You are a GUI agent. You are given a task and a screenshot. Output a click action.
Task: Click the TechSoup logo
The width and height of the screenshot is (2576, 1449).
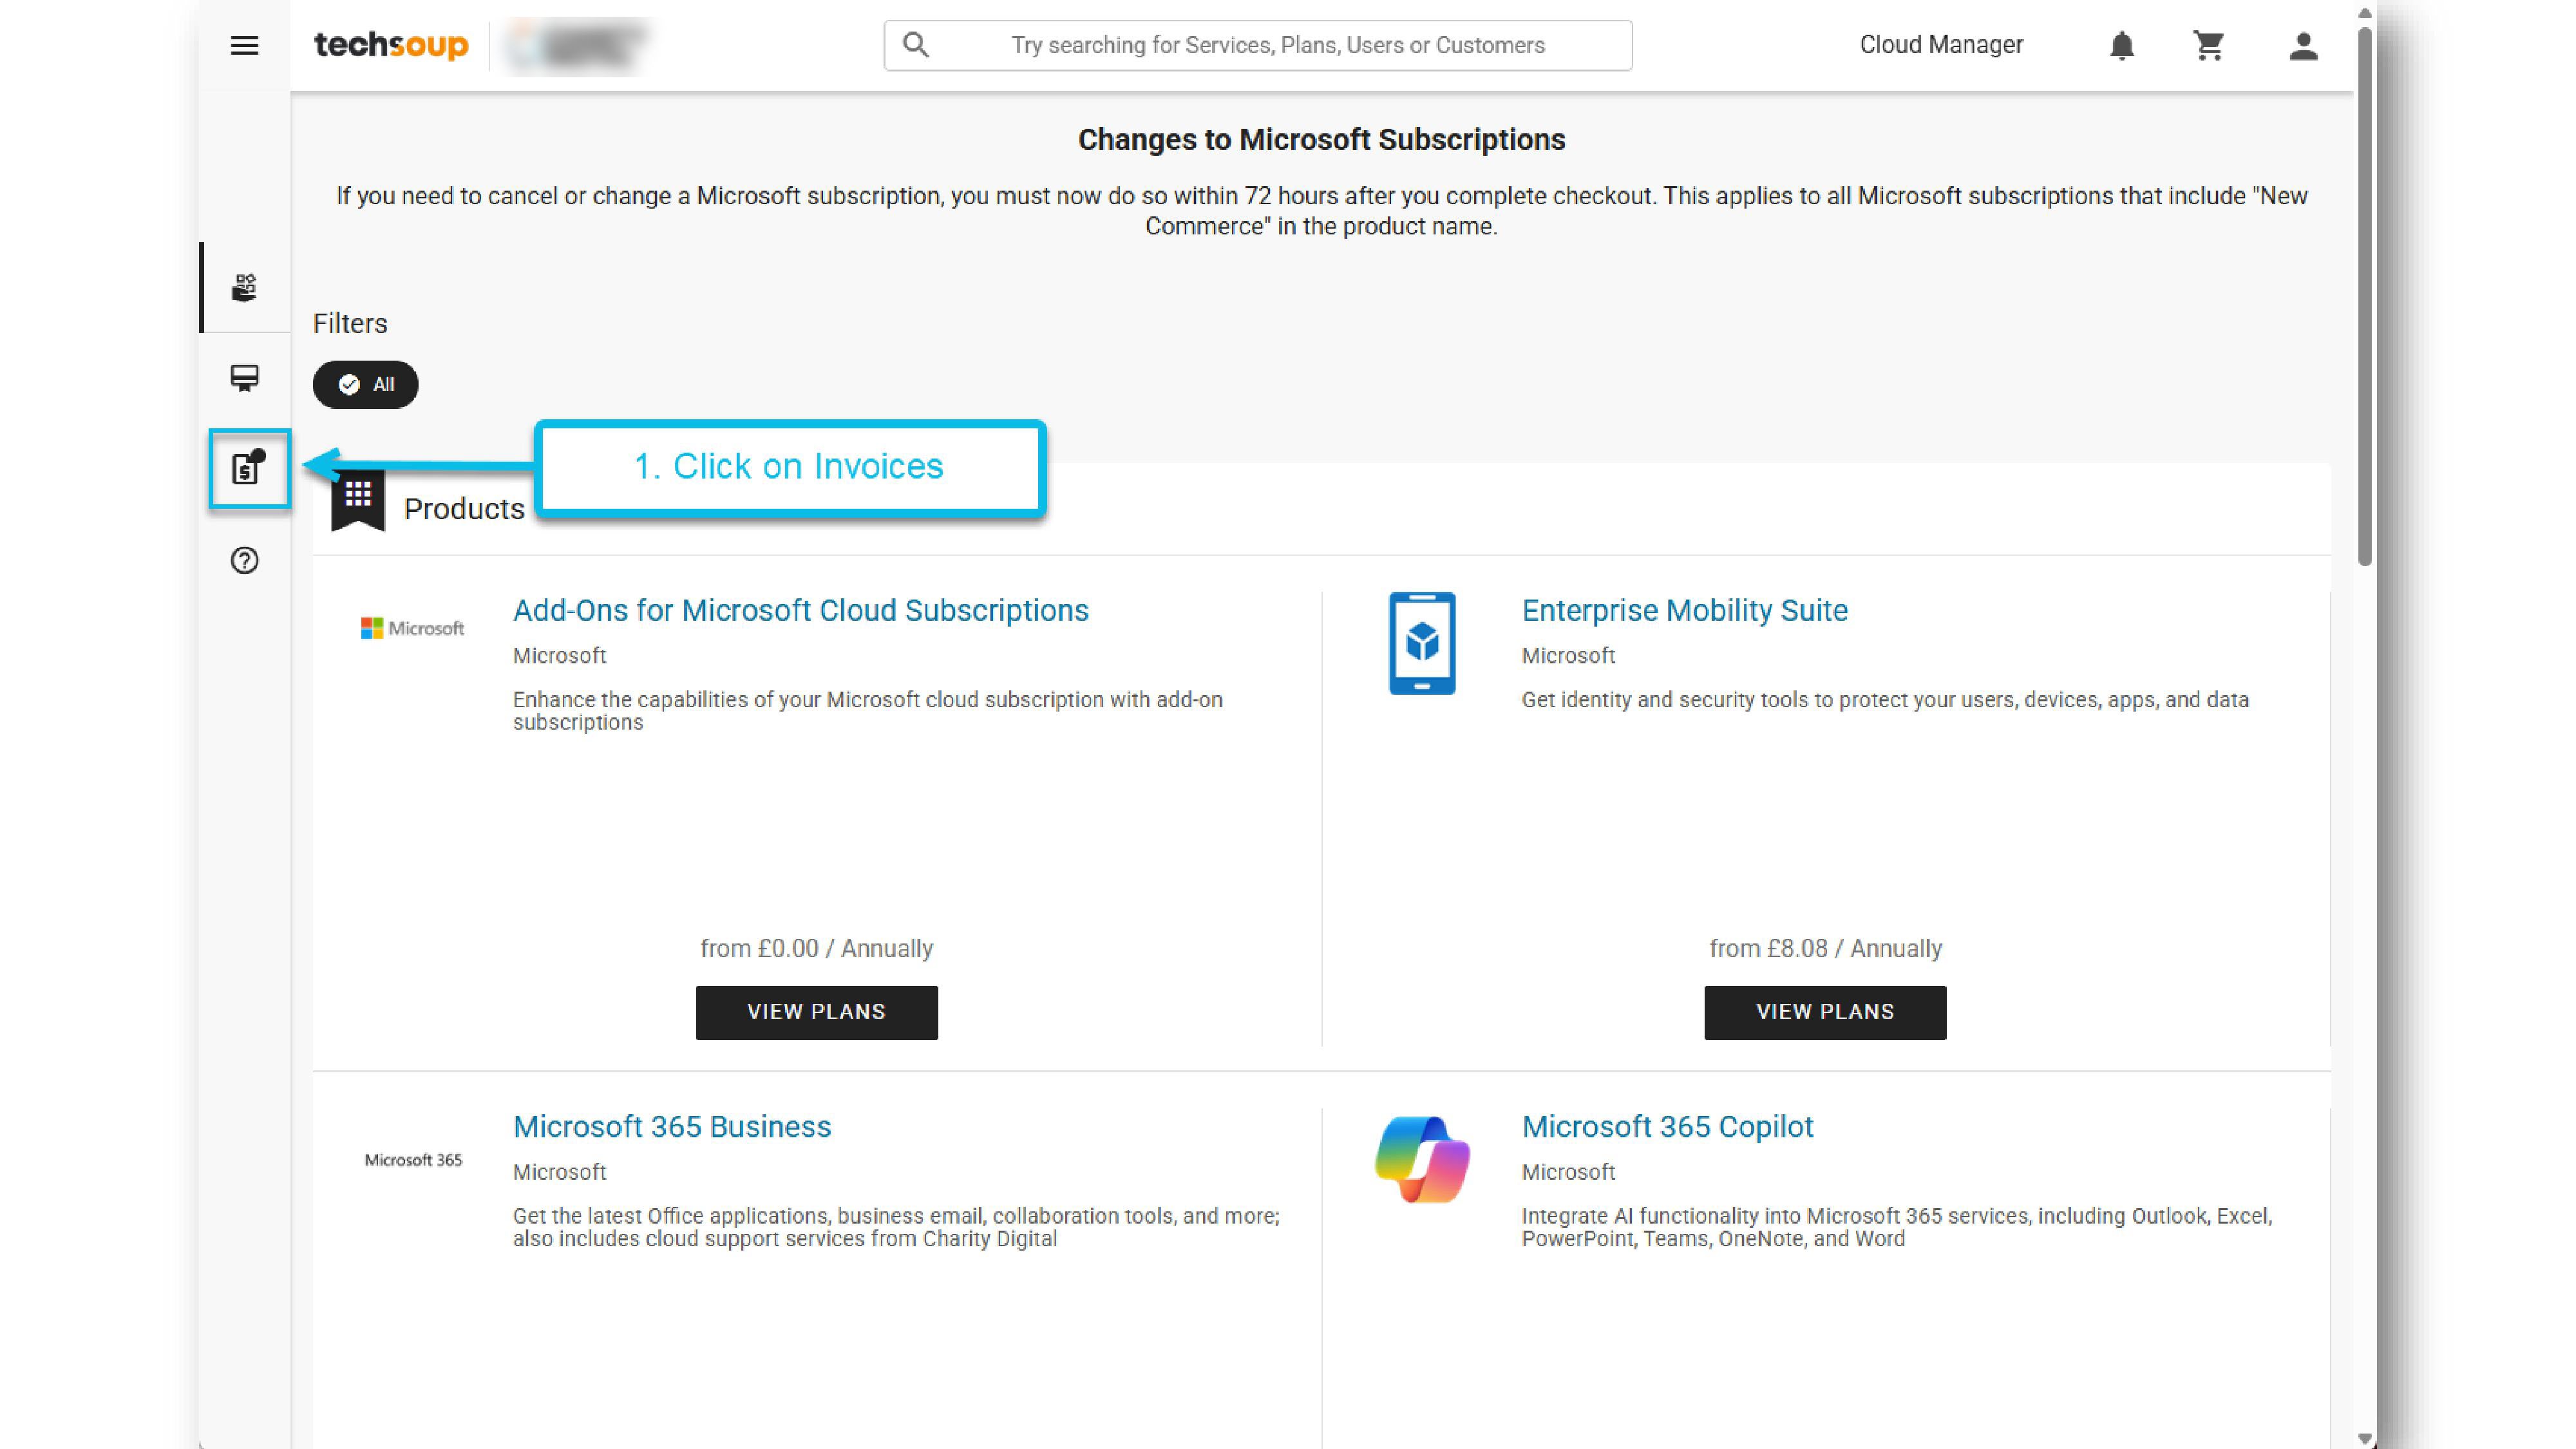391,45
